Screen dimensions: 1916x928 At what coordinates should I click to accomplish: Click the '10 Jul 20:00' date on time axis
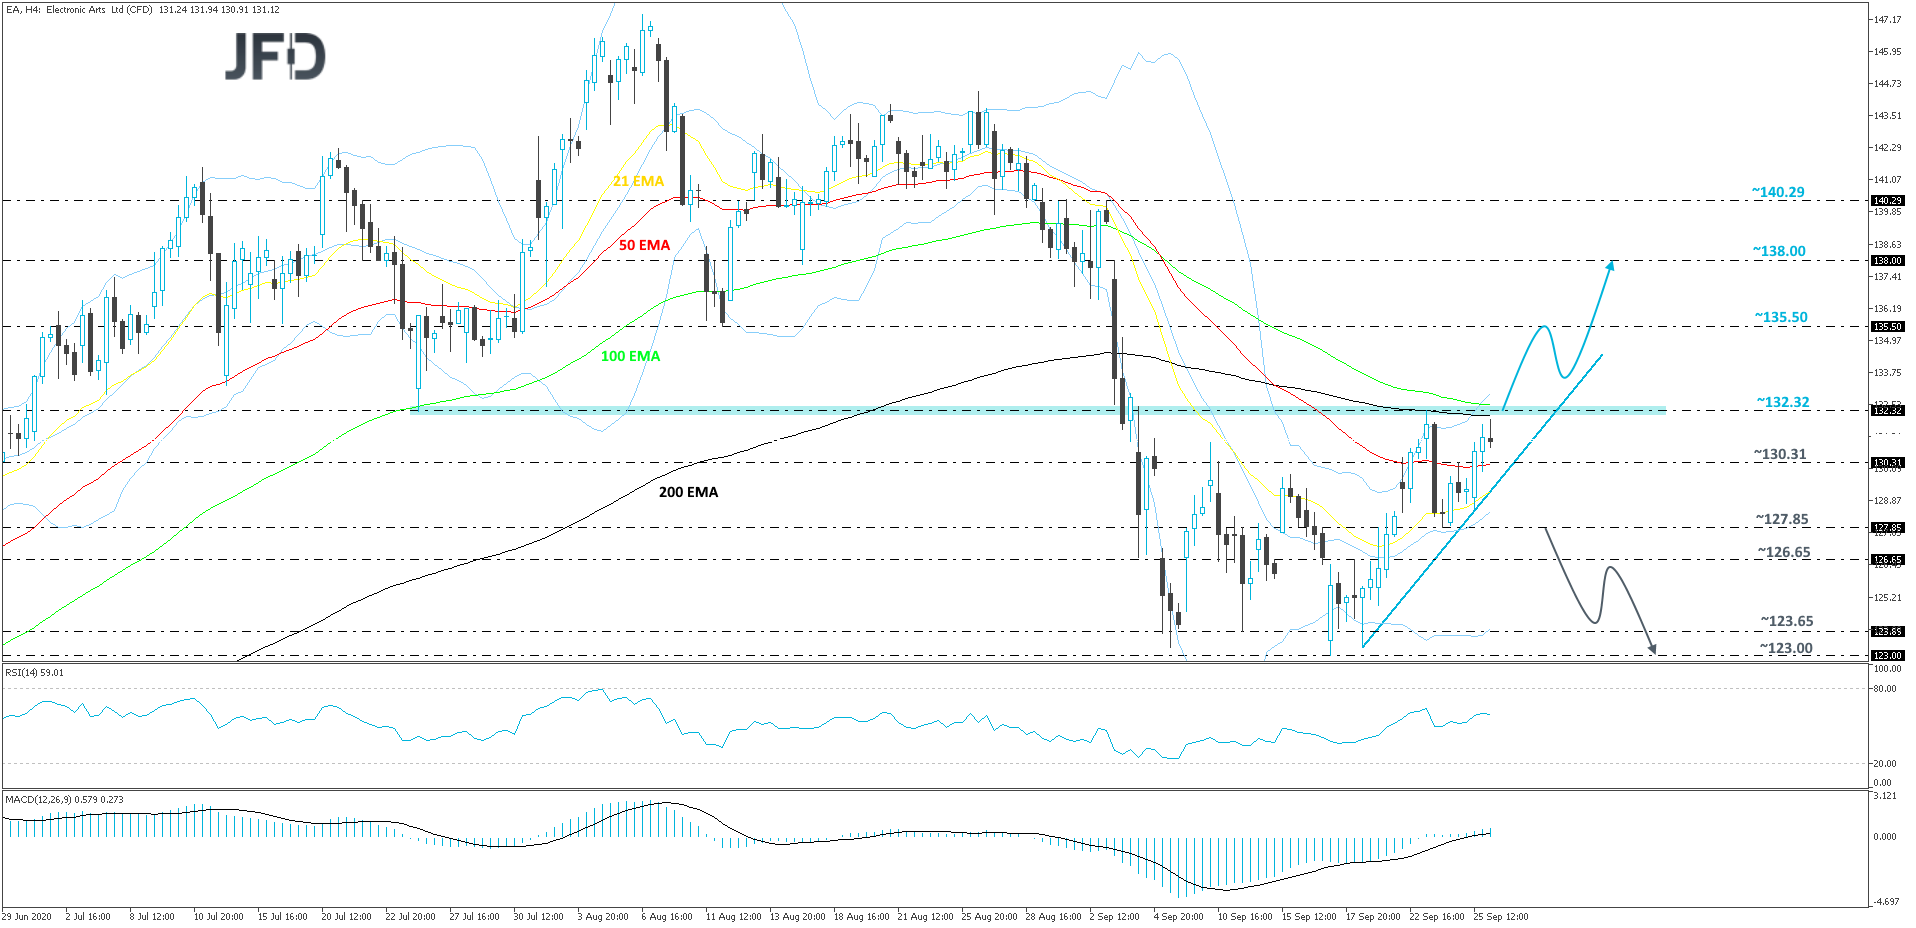(x=218, y=916)
